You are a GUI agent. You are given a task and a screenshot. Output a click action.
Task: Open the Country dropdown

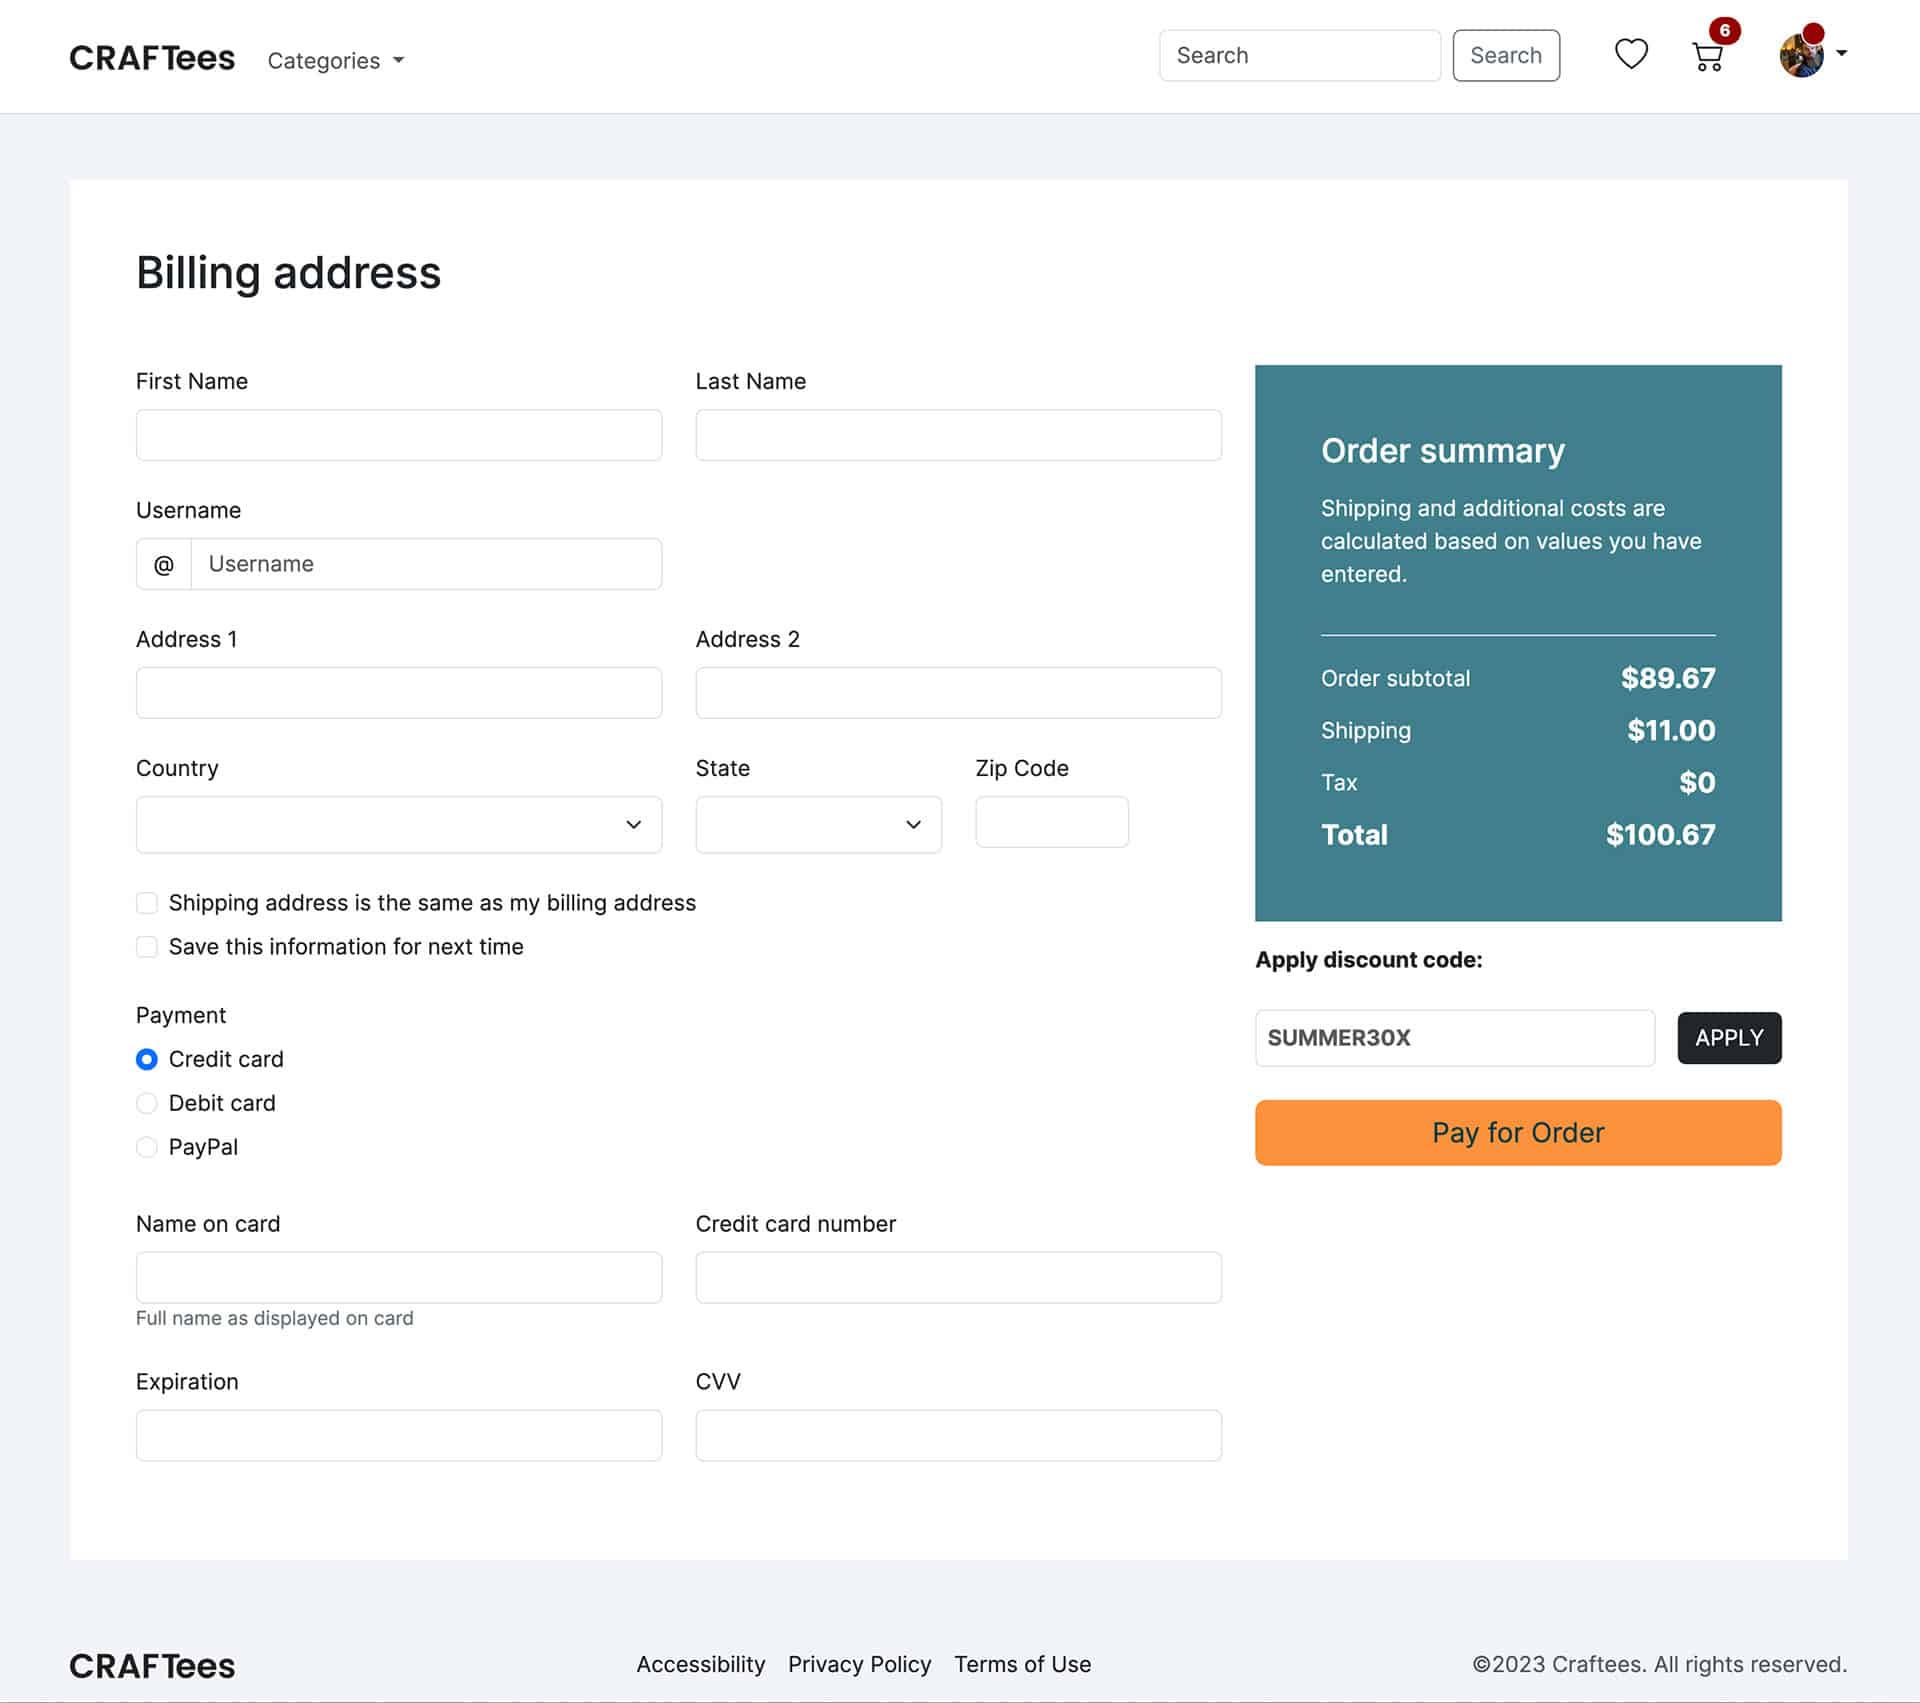(398, 824)
